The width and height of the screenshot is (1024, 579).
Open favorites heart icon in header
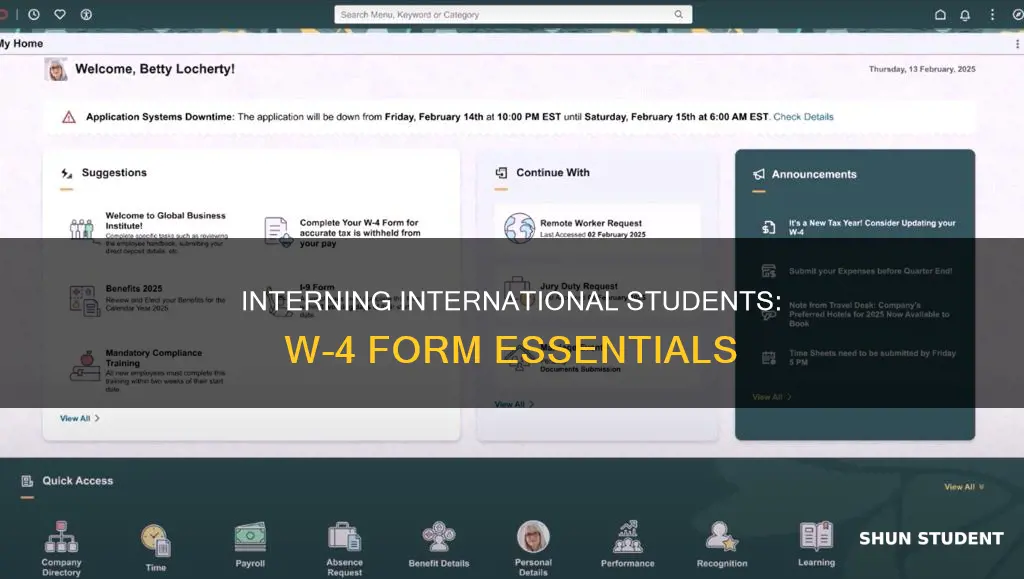60,14
